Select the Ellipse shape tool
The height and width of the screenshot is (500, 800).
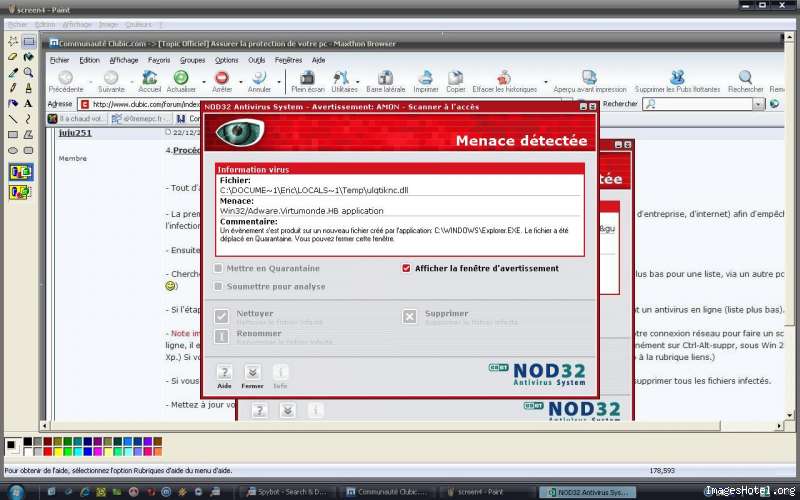[x=13, y=151]
